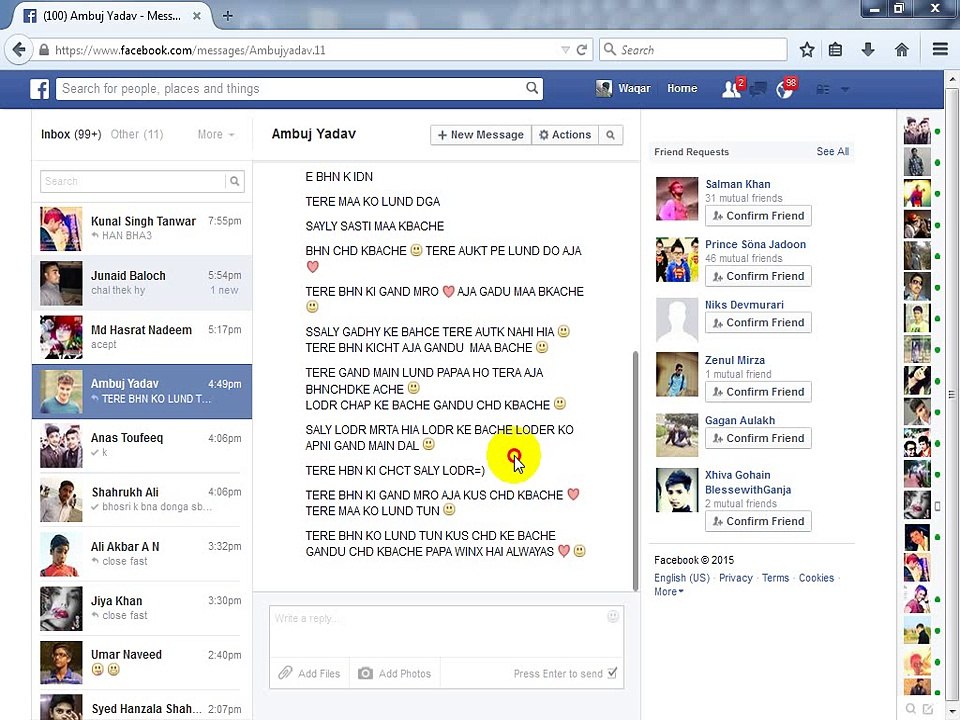The image size is (960, 720).
Task: Open Waqar profile link
Action: pos(623,88)
